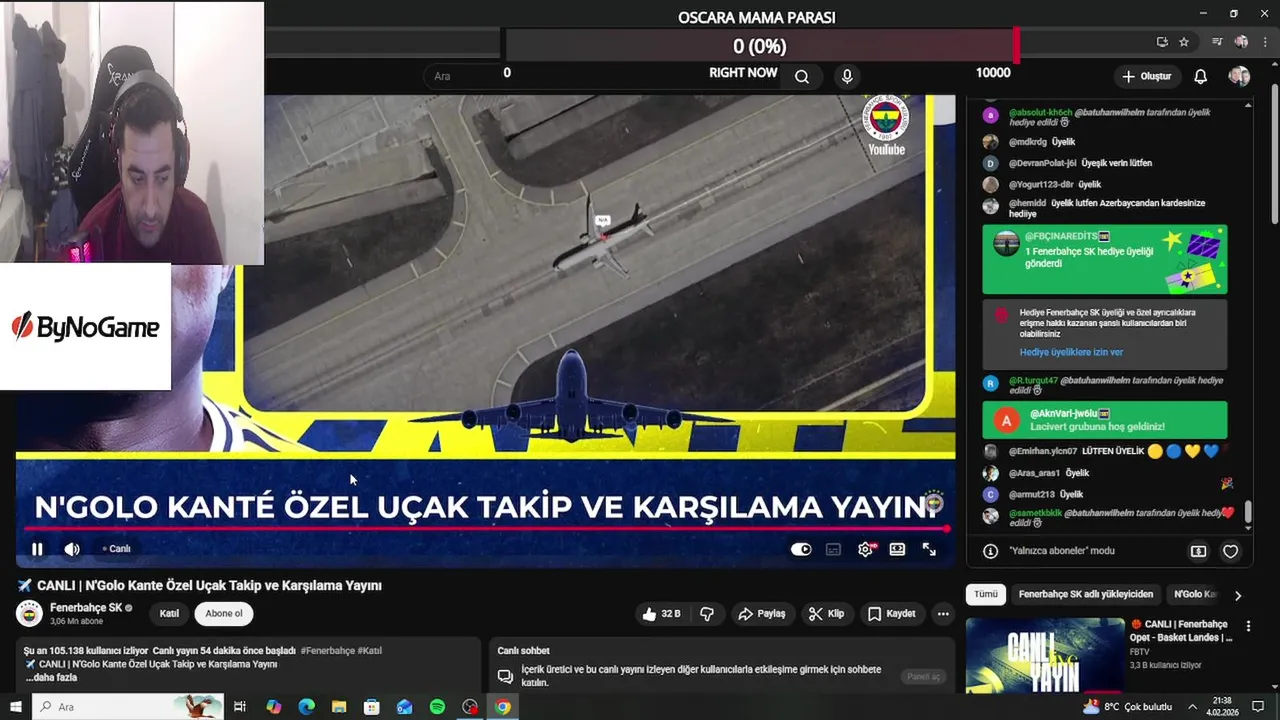Open Chrome three-dot menu

point(1265,42)
